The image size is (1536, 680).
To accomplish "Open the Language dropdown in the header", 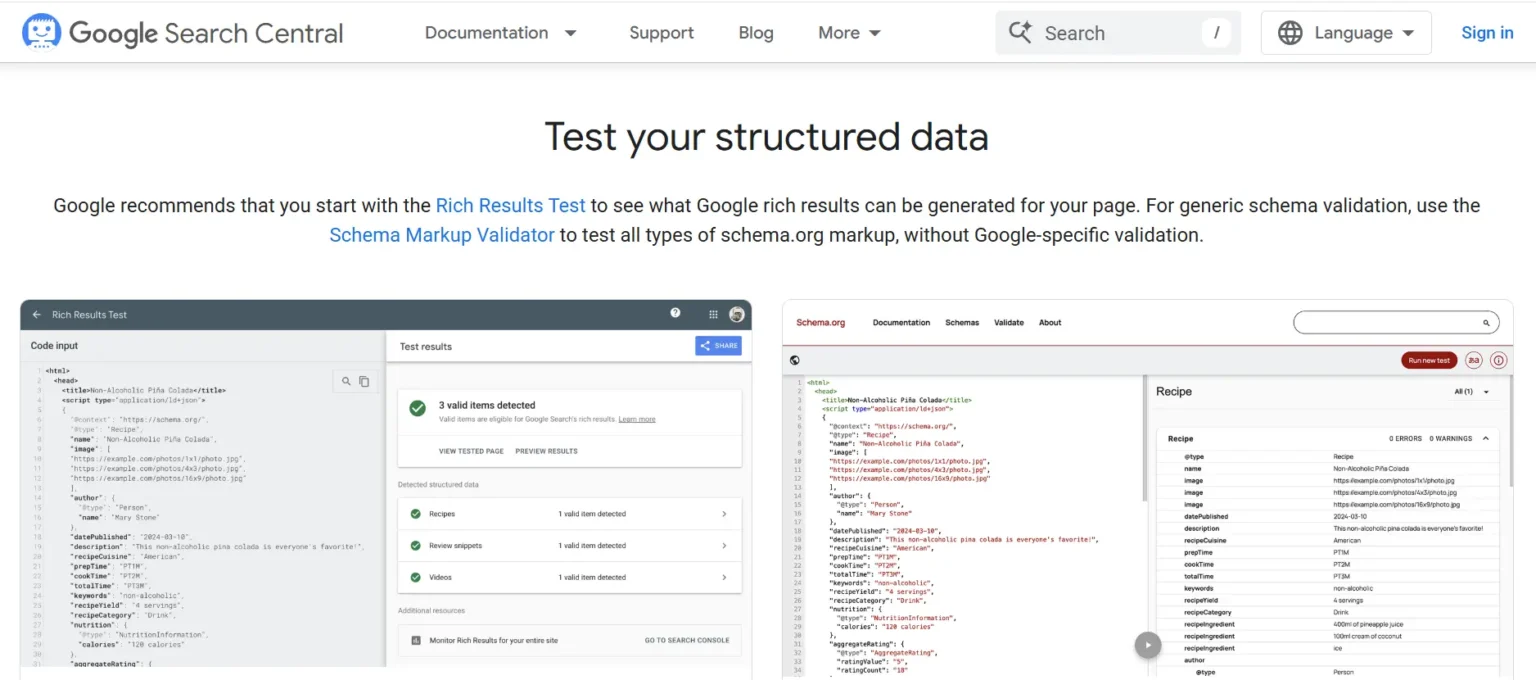I will point(1345,32).
